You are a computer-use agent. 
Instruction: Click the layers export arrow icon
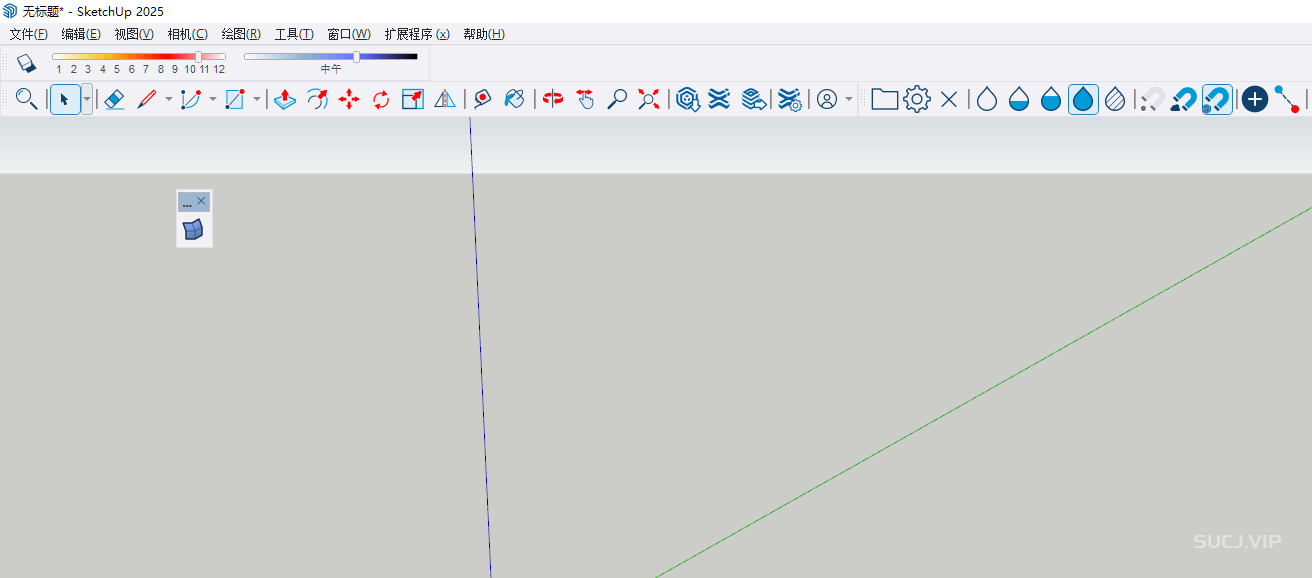point(753,99)
